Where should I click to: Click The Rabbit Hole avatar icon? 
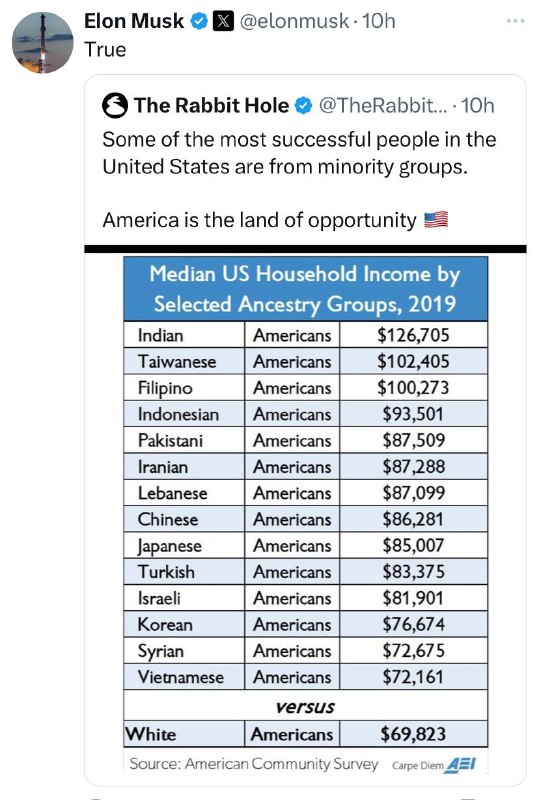point(115,106)
